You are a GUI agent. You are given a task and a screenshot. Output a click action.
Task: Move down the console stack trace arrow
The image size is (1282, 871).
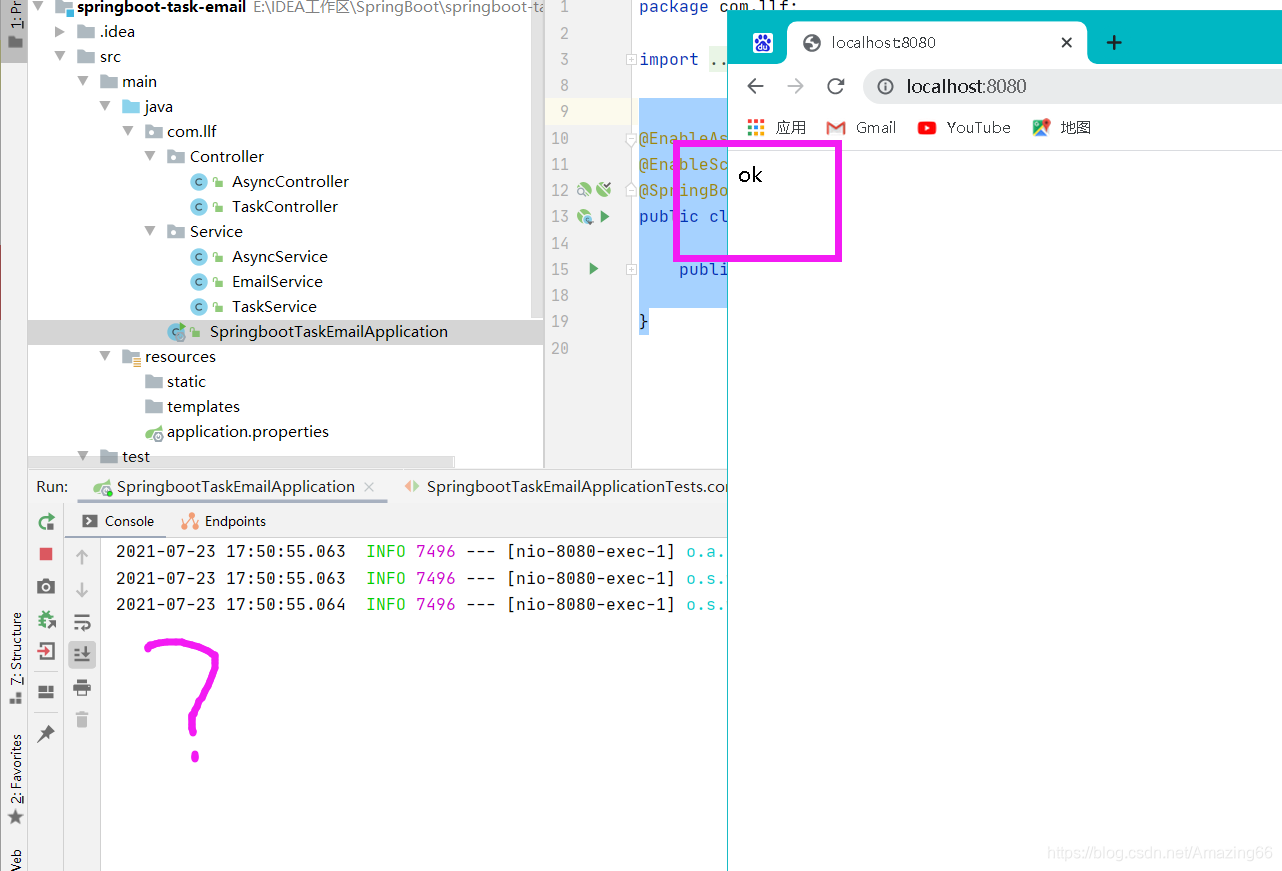(82, 590)
